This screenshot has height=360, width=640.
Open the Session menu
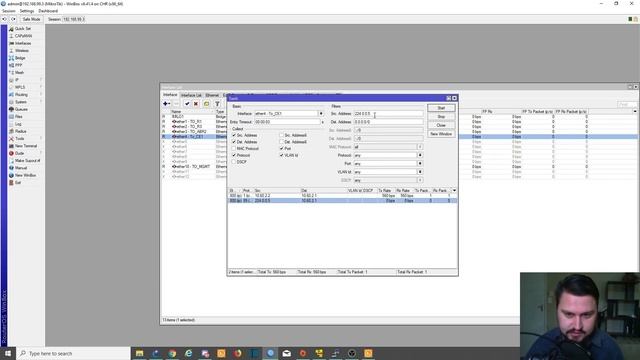[9, 11]
